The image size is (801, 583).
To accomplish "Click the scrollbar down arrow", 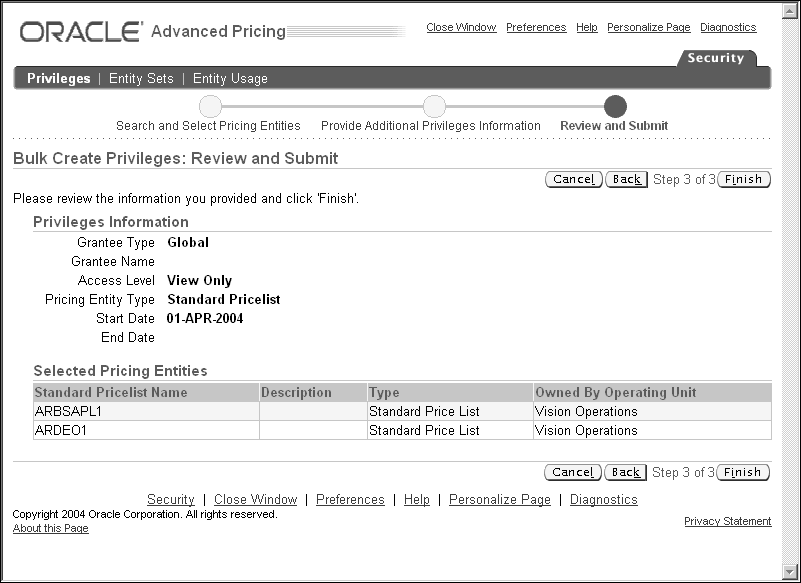I will coord(789,571).
